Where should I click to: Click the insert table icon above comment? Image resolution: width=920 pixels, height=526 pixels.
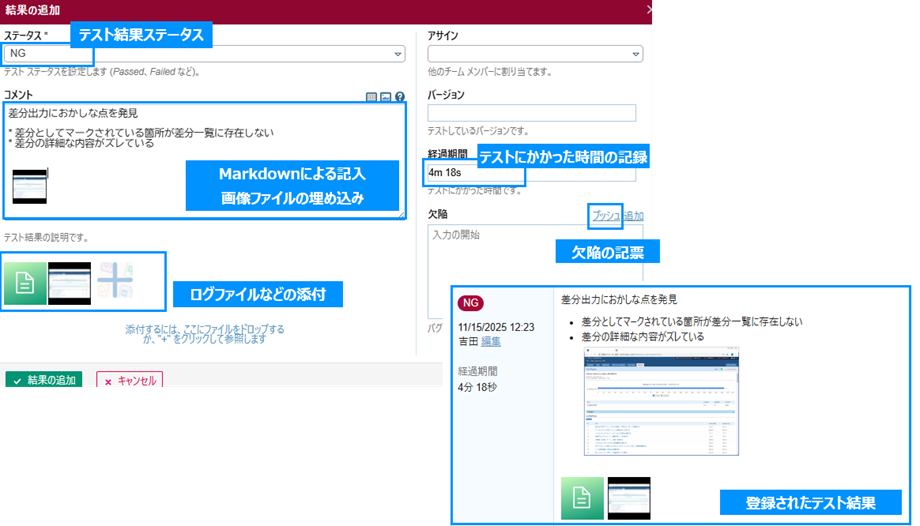372,97
